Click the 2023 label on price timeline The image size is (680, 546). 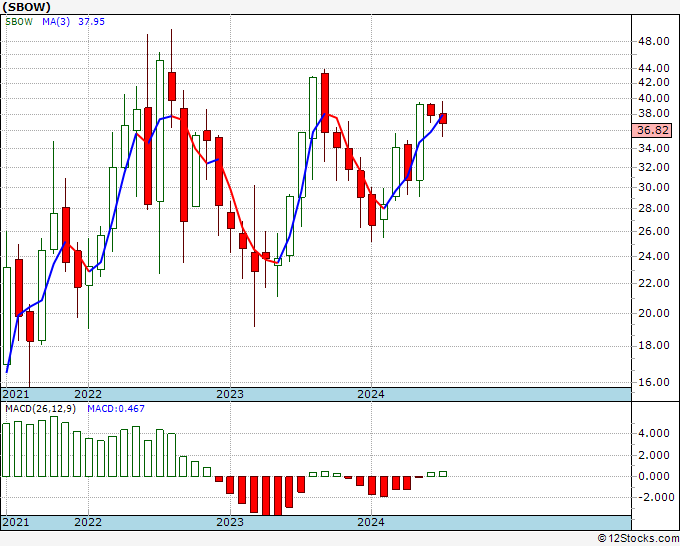tap(230, 394)
